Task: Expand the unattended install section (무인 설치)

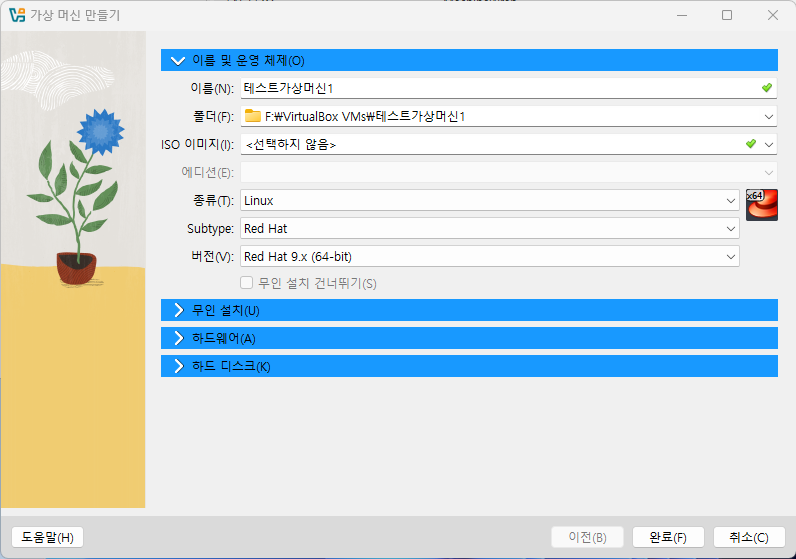Action: pyautogui.click(x=469, y=310)
